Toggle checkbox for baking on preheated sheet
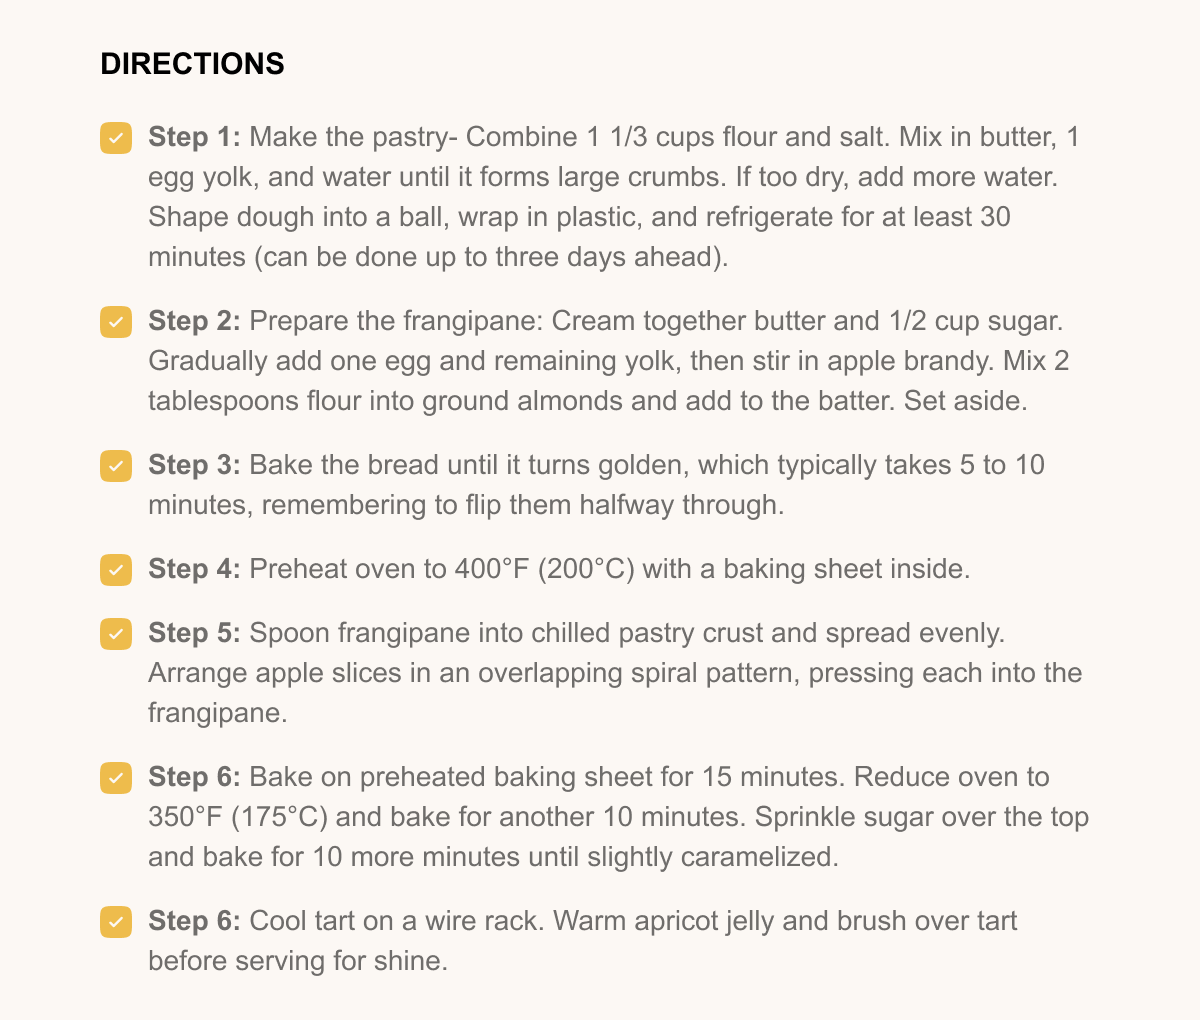The height and width of the screenshot is (1020, 1200). coord(116,778)
